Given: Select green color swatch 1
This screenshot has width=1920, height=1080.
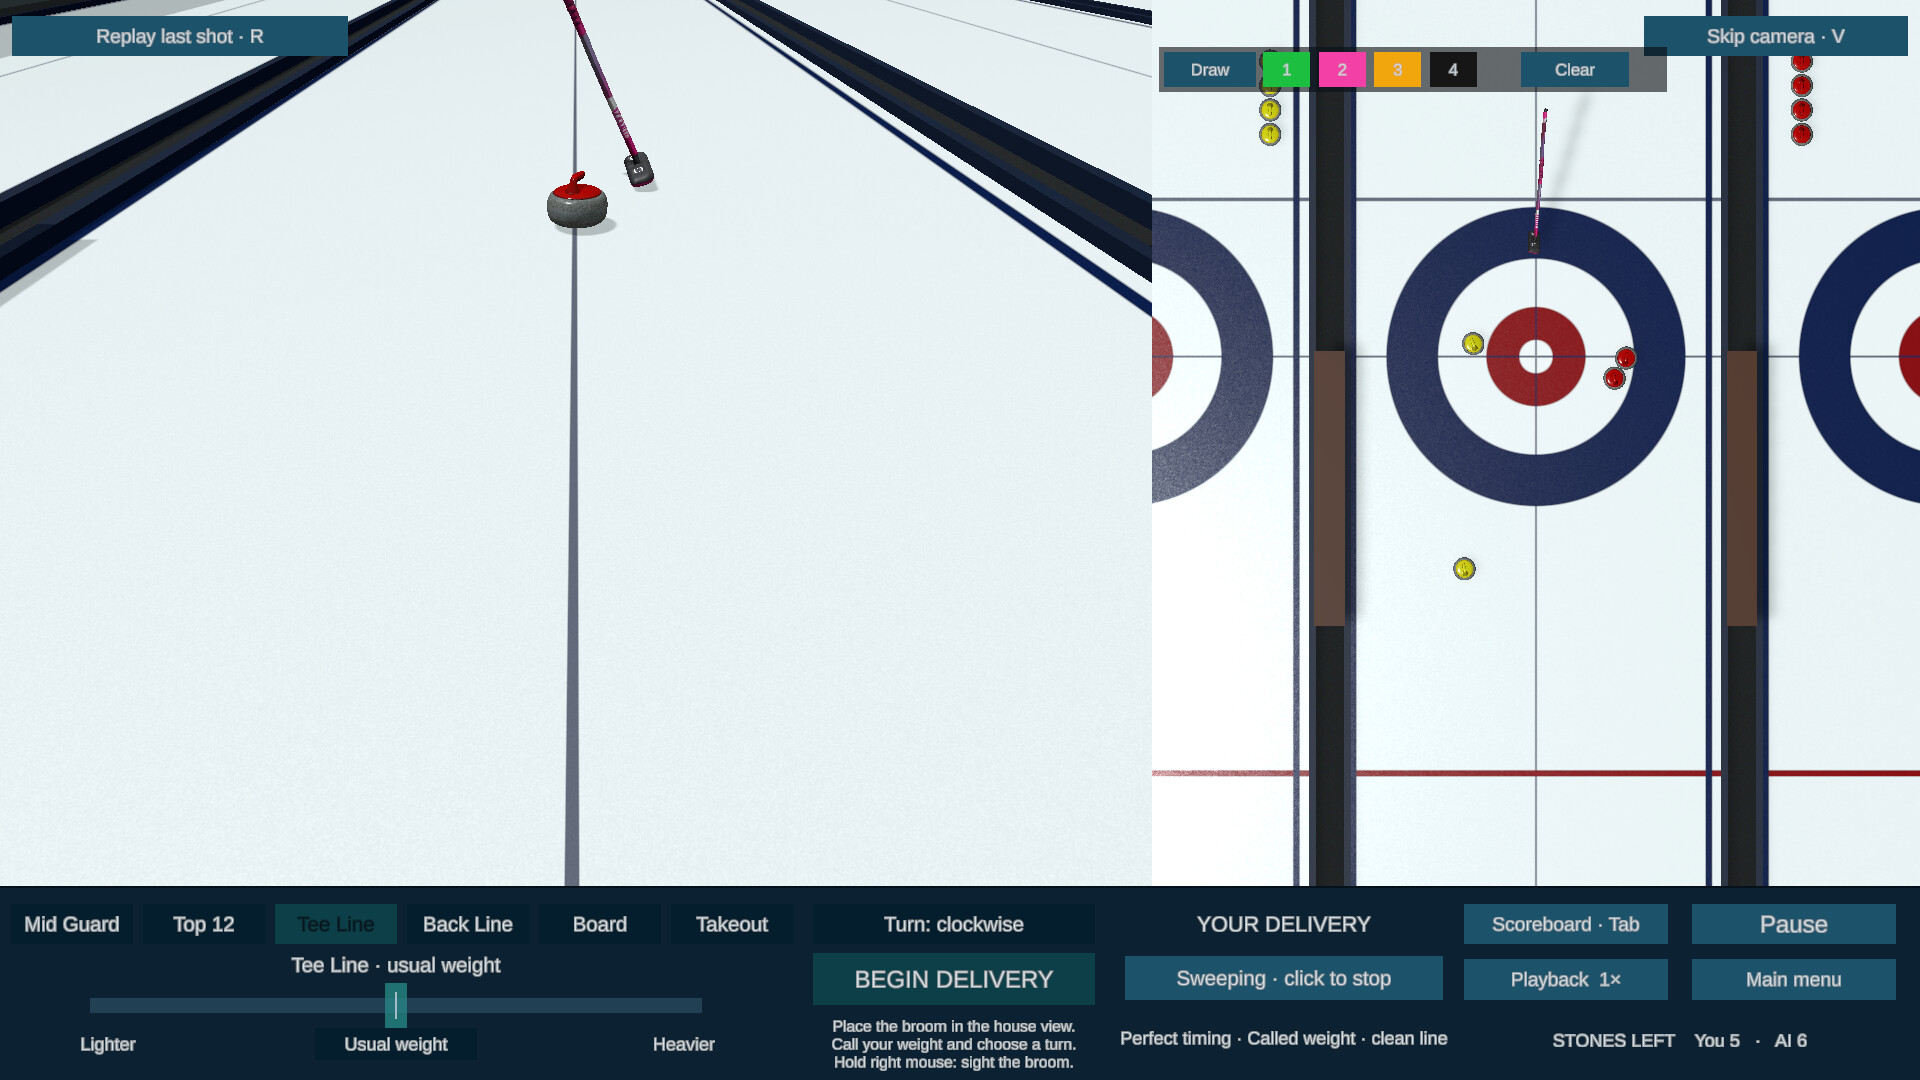Looking at the screenshot, I should tap(1286, 70).
